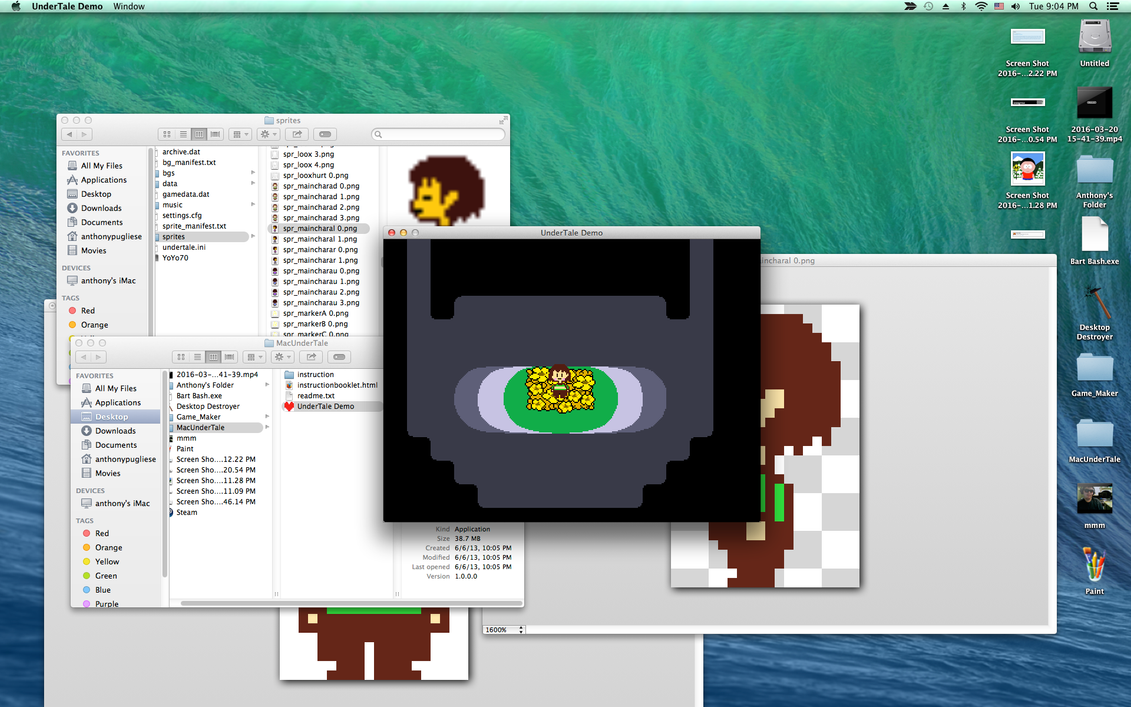Expand Anthony's Folder arrow in MacUnderTale window
The height and width of the screenshot is (707, 1131).
click(267, 385)
